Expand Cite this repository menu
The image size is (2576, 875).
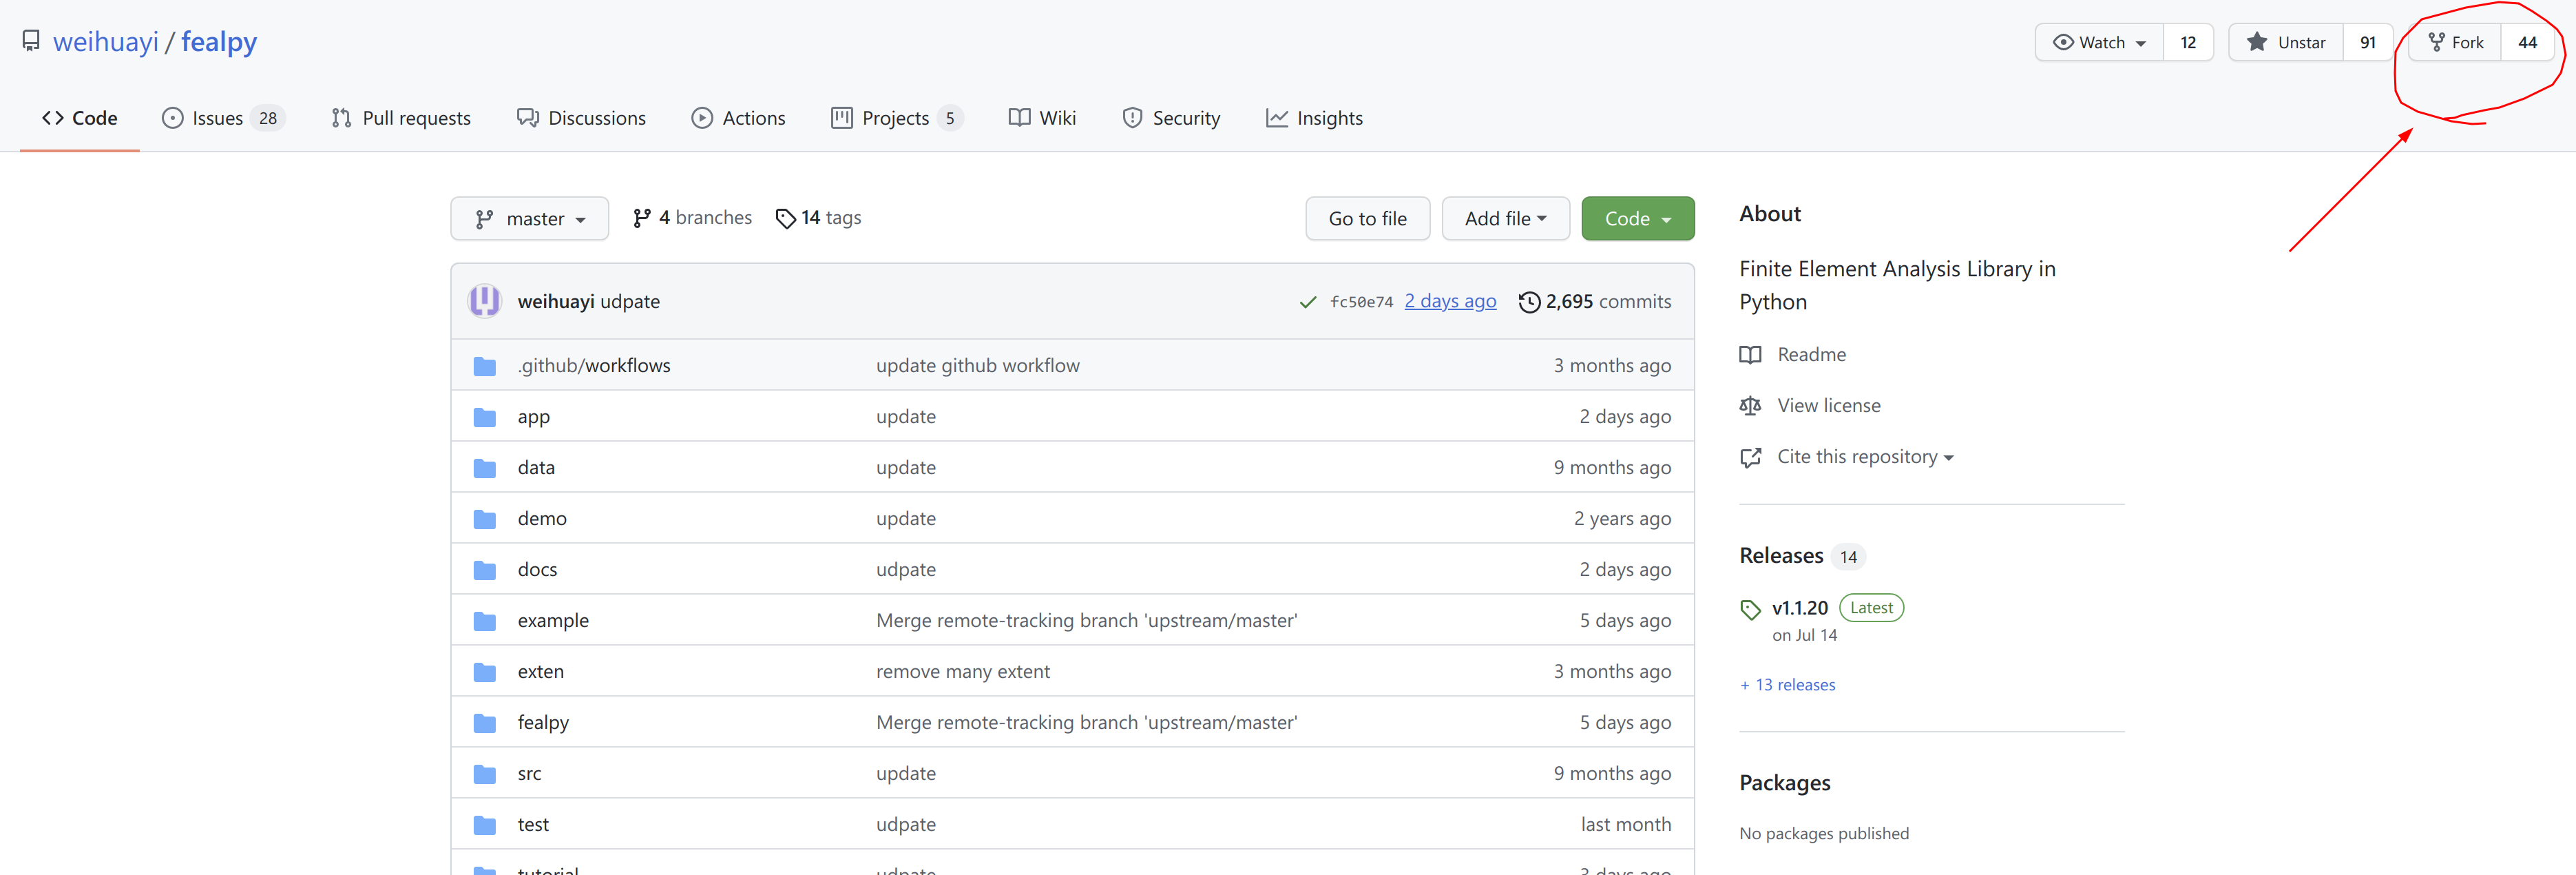click(x=1865, y=457)
